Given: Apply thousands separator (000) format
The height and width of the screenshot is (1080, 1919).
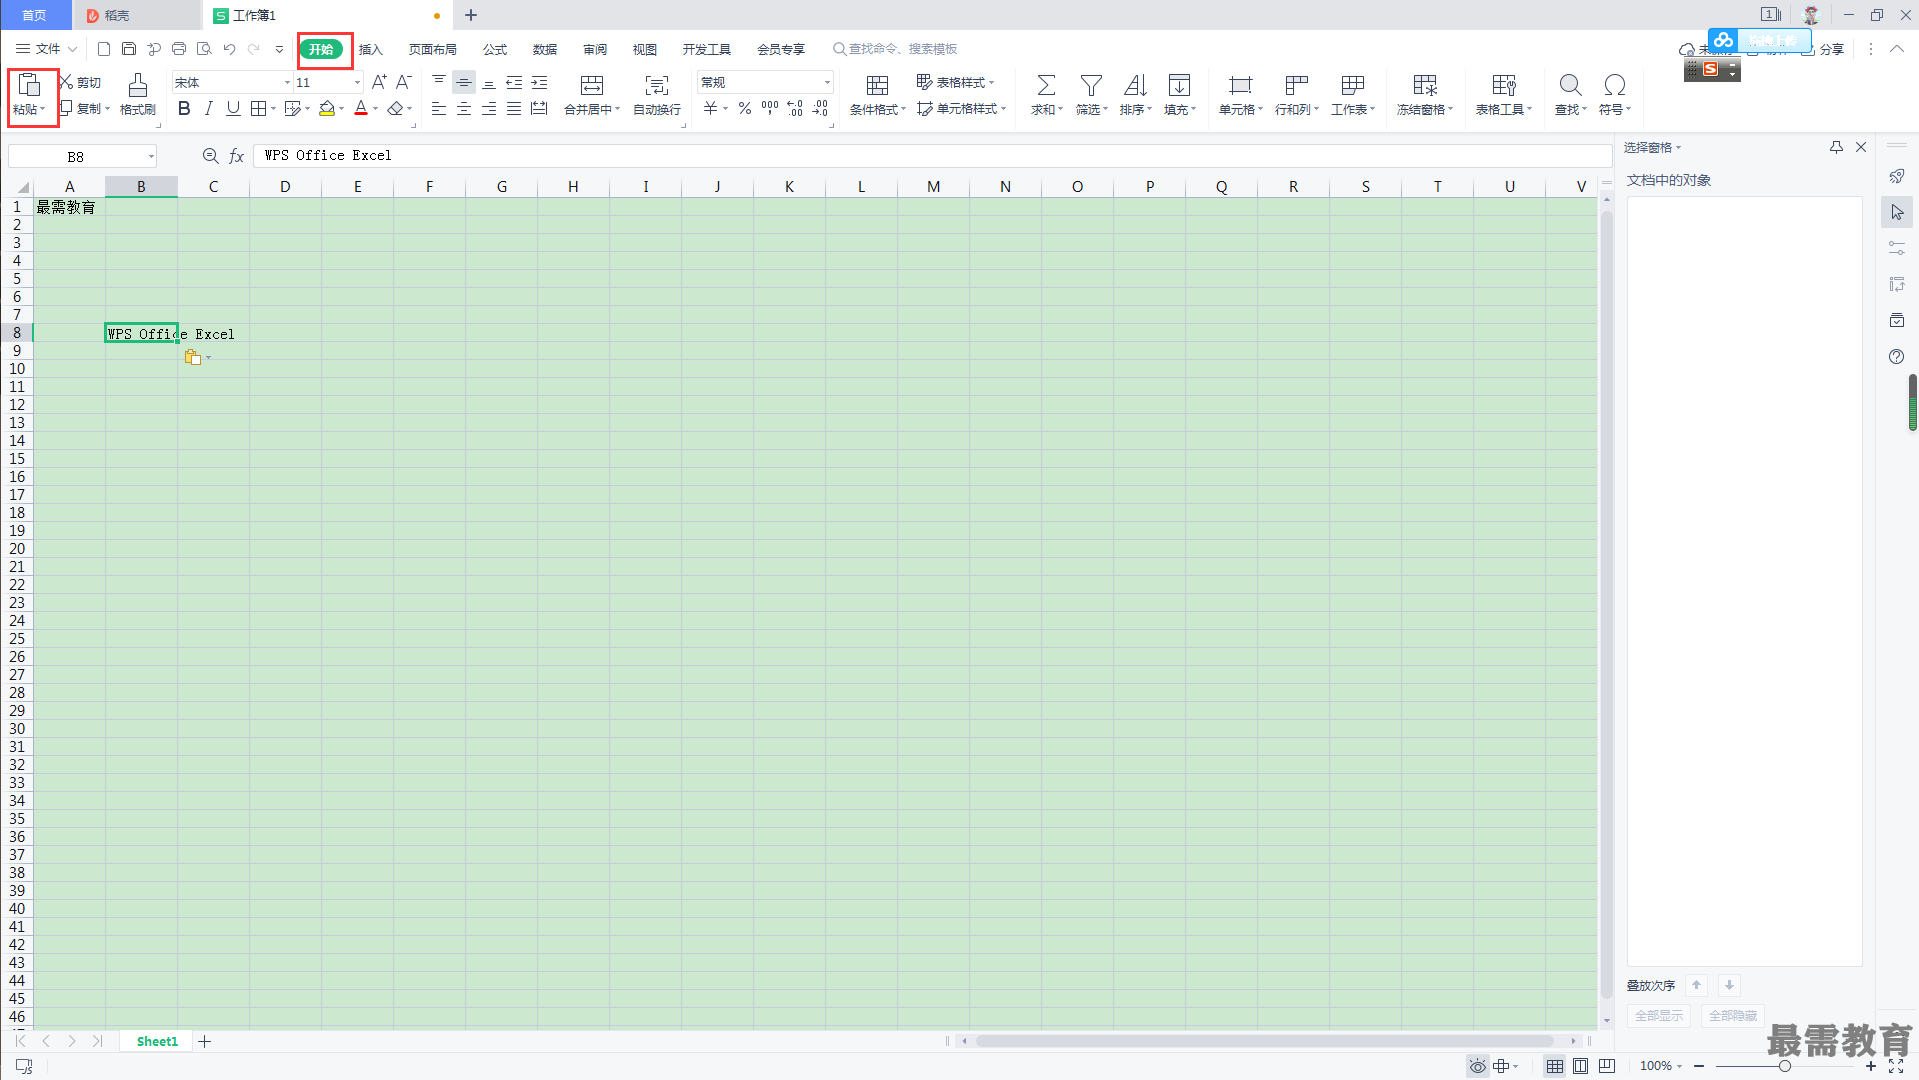Looking at the screenshot, I should click(x=770, y=109).
